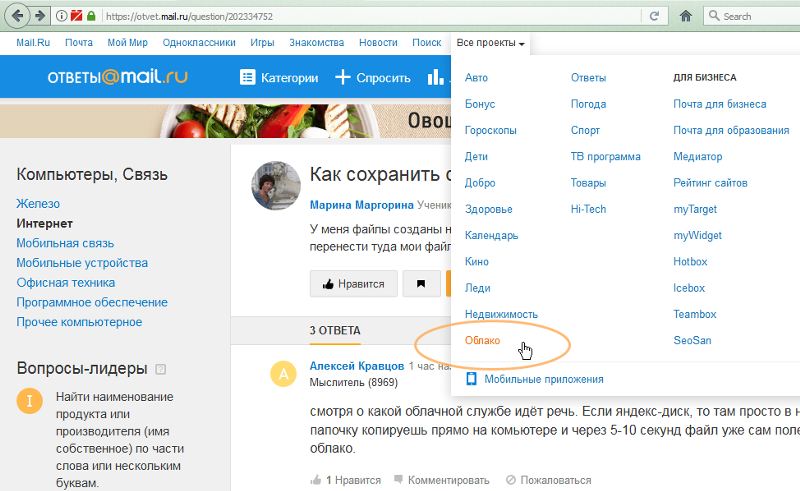Viewport: 800px width, 491px height.
Task: Click the orange I avatar in Вопросы-лидеры
Action: (x=30, y=401)
